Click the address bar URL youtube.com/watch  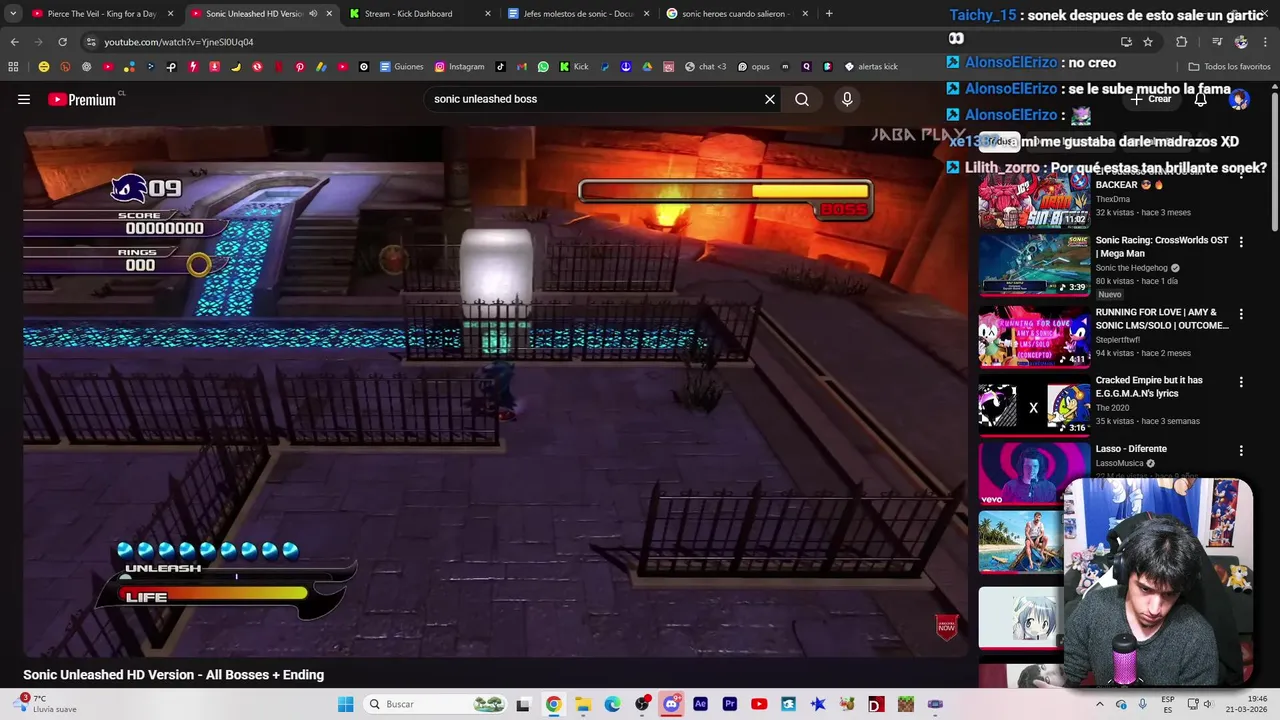179,42
